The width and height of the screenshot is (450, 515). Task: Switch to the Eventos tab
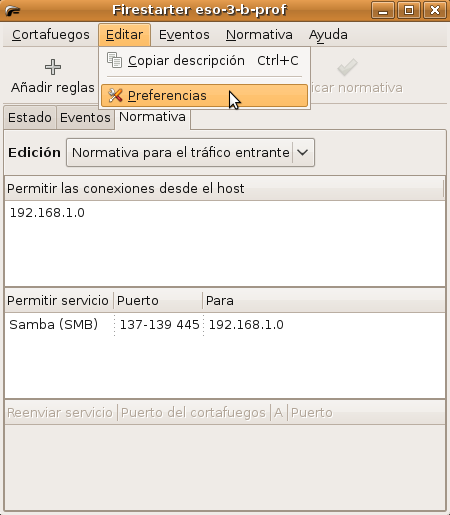pos(85,117)
